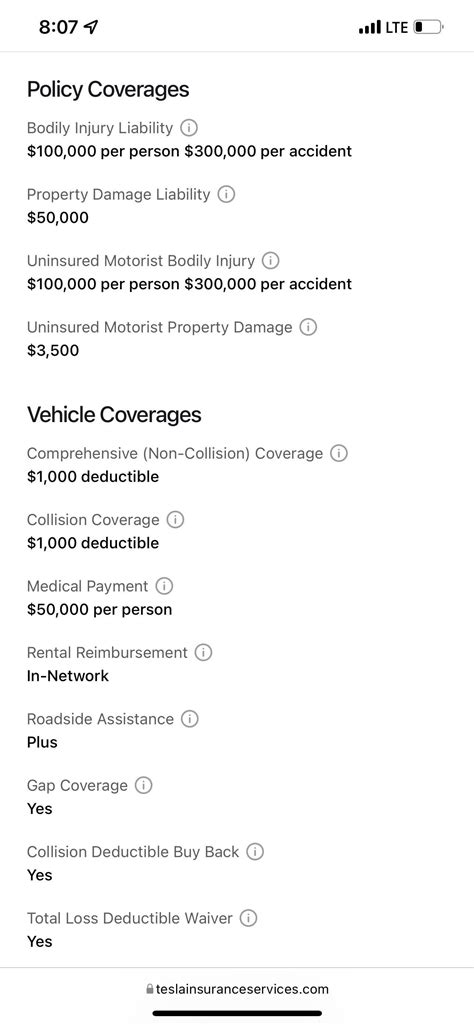Tap the $50,000 per person Medical Payment value

pos(99,609)
